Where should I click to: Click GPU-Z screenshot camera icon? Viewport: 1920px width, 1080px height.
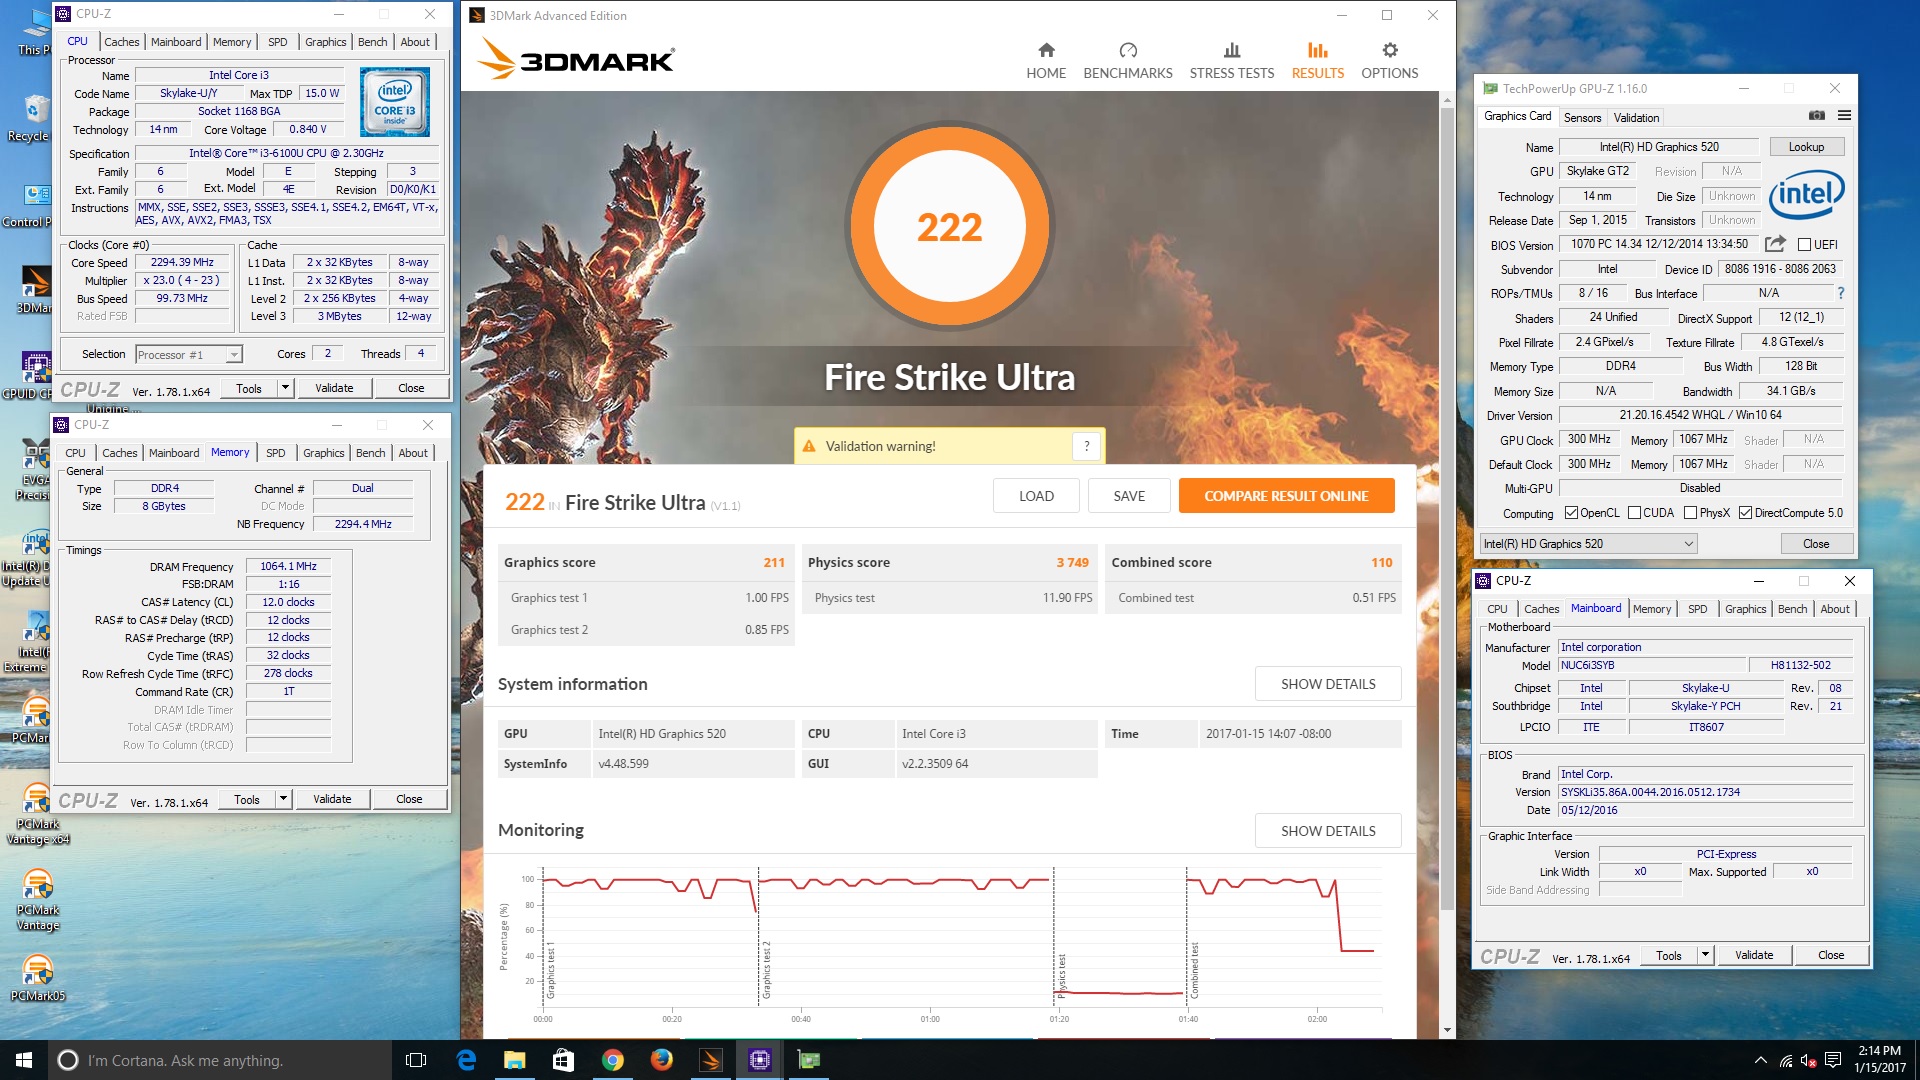1817,116
